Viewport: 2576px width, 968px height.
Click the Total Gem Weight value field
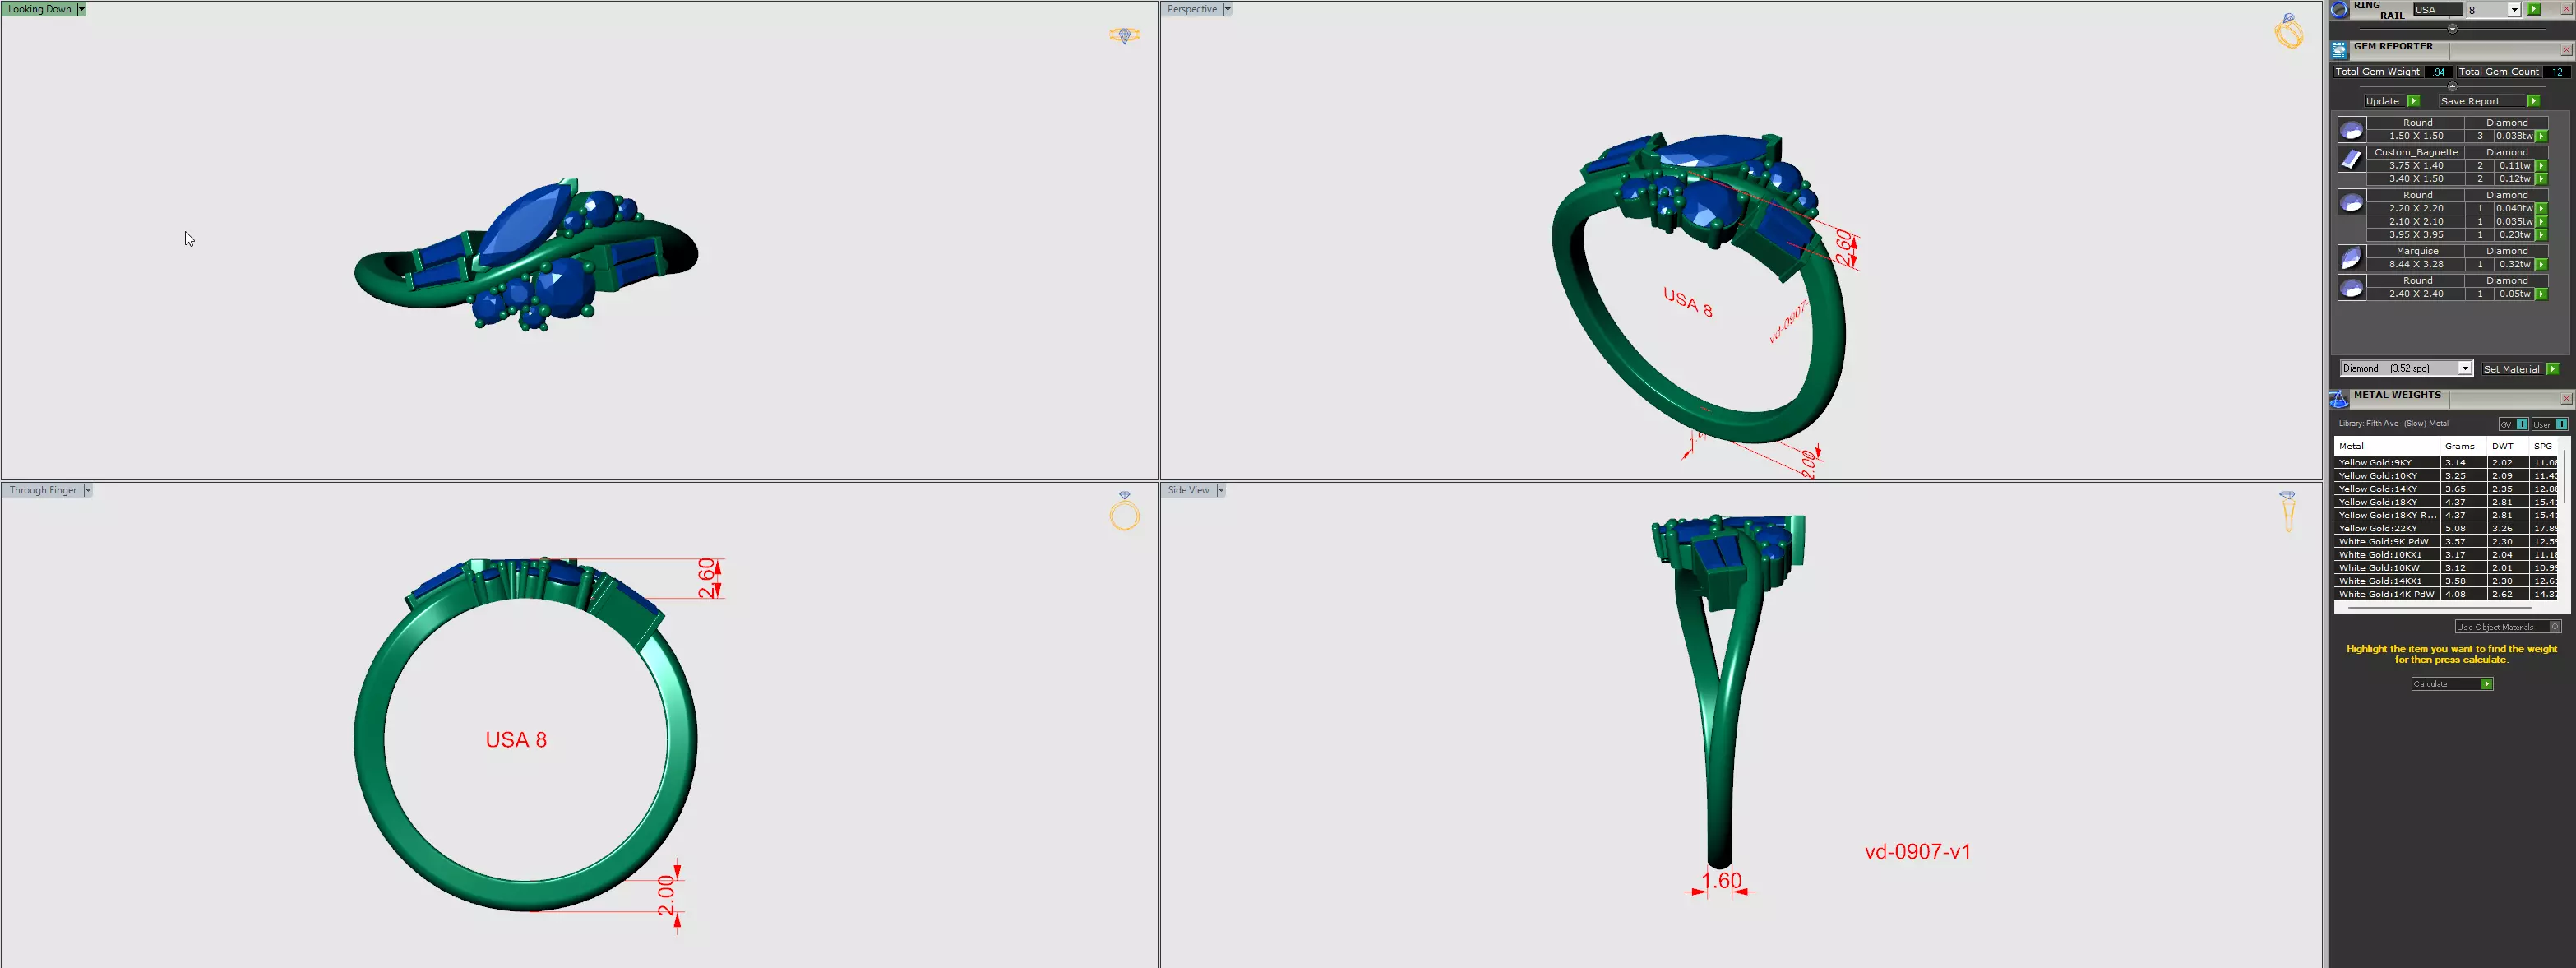(x=2438, y=72)
